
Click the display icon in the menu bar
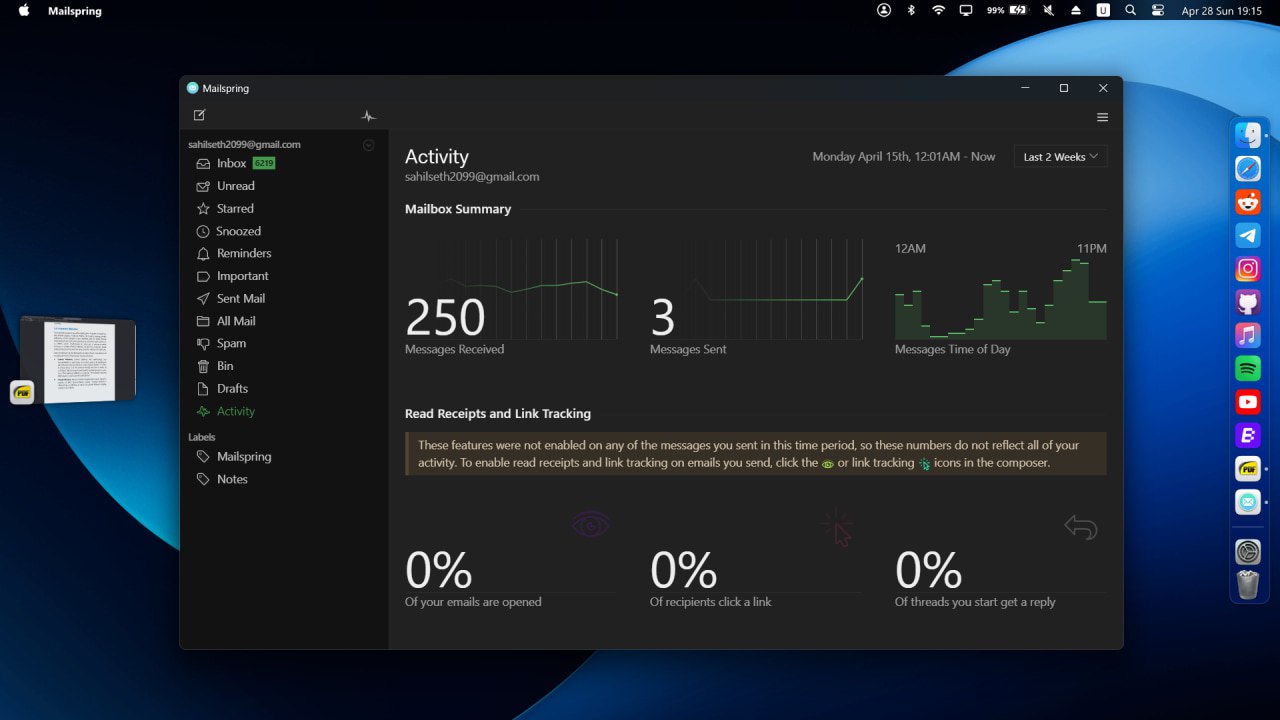[966, 10]
